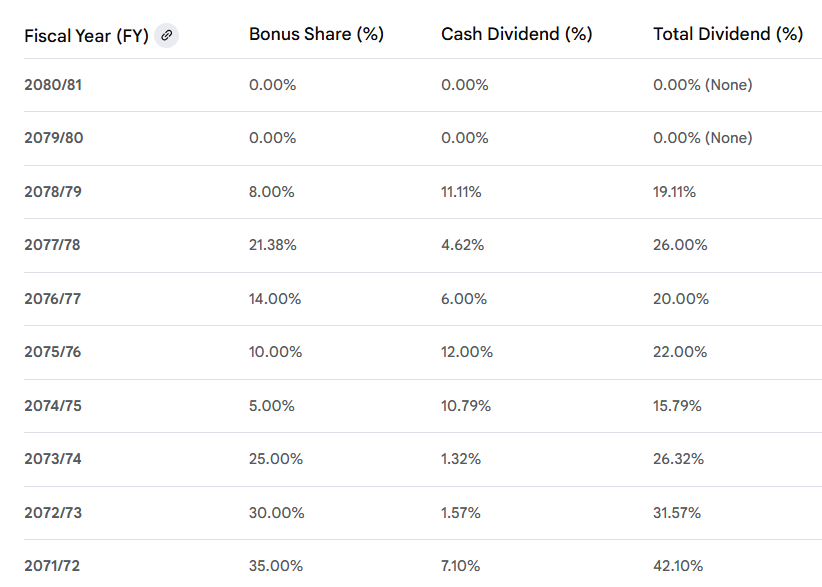Image resolution: width=822 pixels, height=587 pixels.
Task: Click the Fiscal Year (FY) column header
Action: pyautogui.click(x=86, y=35)
